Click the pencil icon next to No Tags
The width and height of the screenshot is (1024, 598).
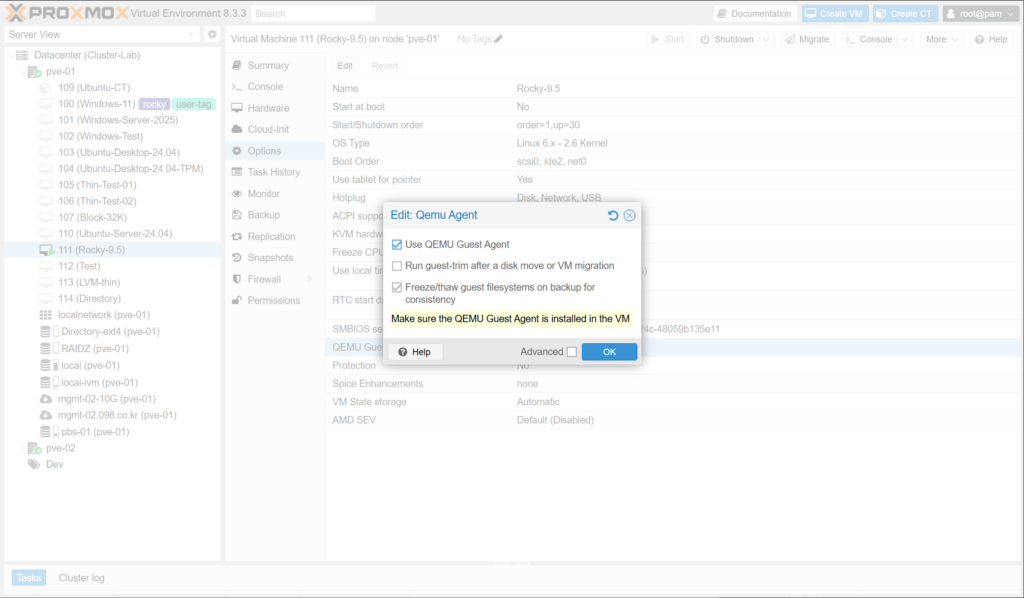pyautogui.click(x=499, y=39)
